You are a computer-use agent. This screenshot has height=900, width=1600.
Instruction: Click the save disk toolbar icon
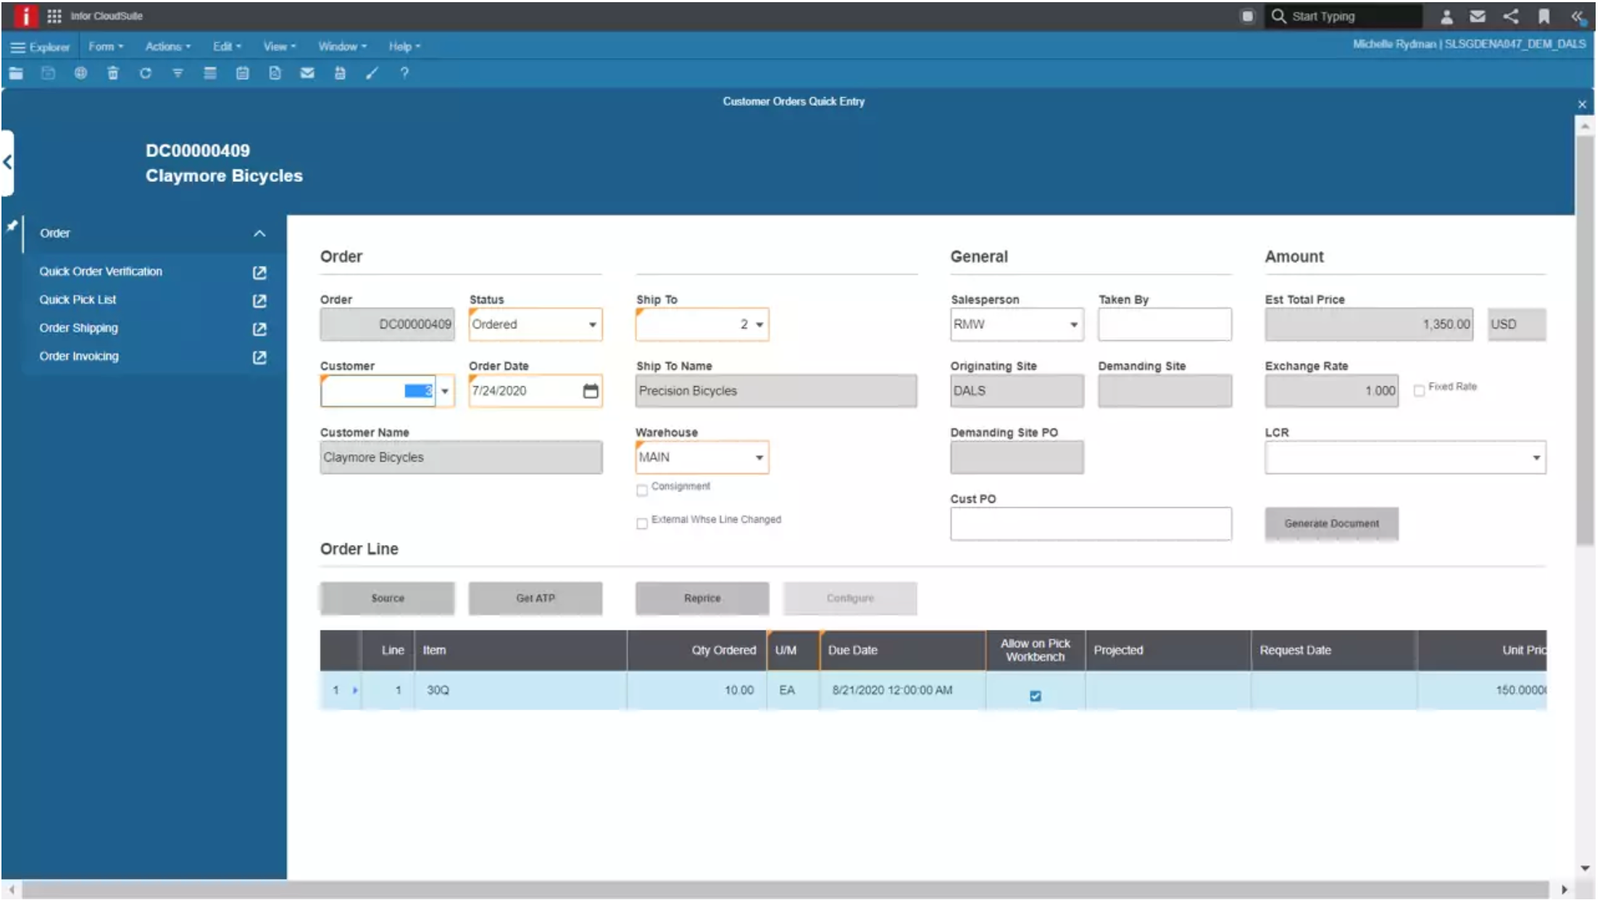click(48, 73)
